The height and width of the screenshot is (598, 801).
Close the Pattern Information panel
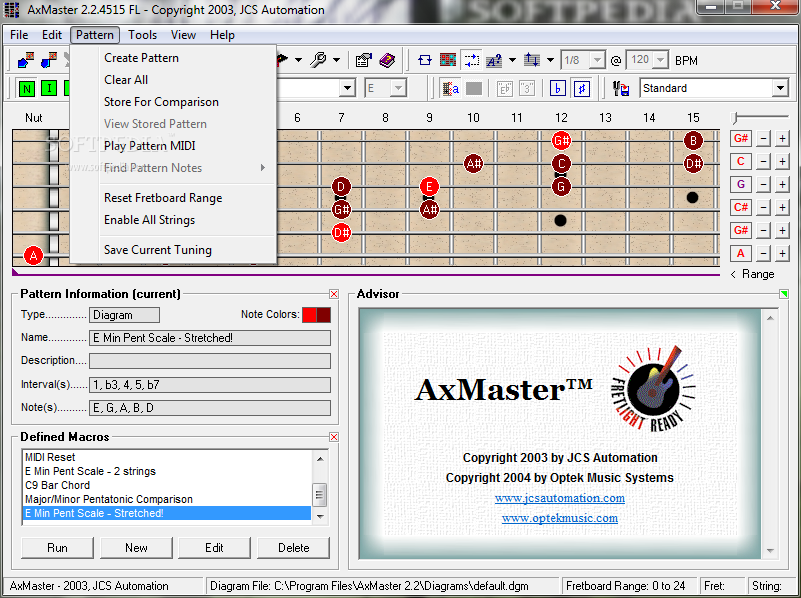pyautogui.click(x=334, y=294)
